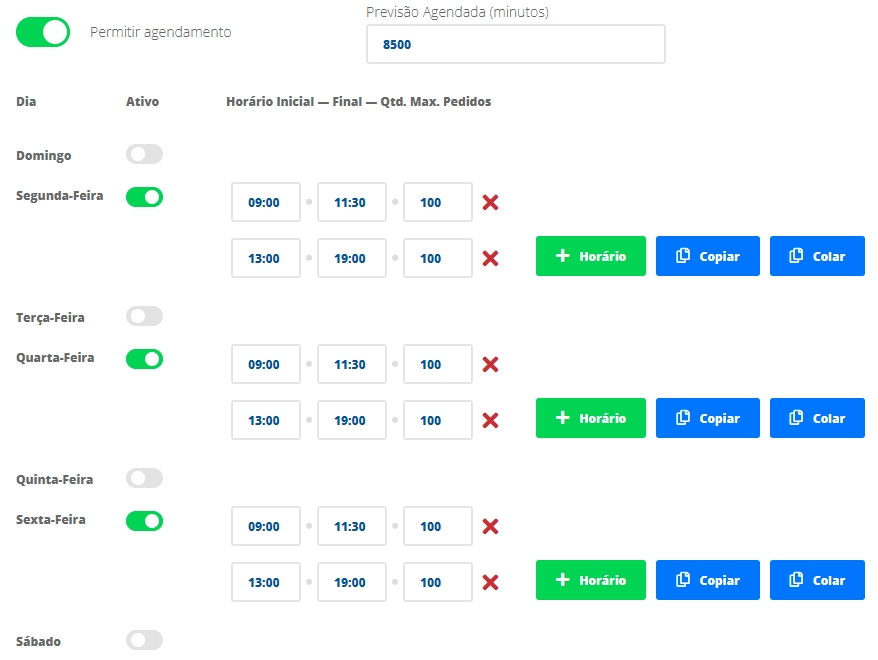
Task: Delete Quarta-Feira 13:00–19:00 time slot
Action: pyautogui.click(x=490, y=421)
